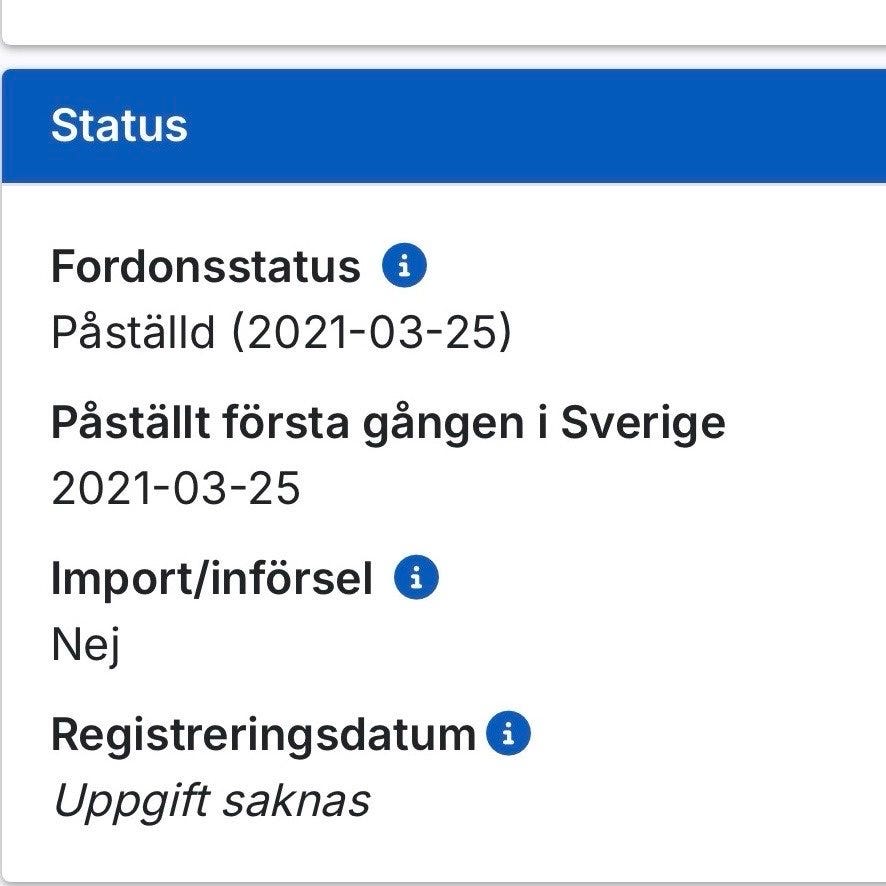Click the Påställd status text
The width and height of the screenshot is (886, 886).
(x=133, y=332)
